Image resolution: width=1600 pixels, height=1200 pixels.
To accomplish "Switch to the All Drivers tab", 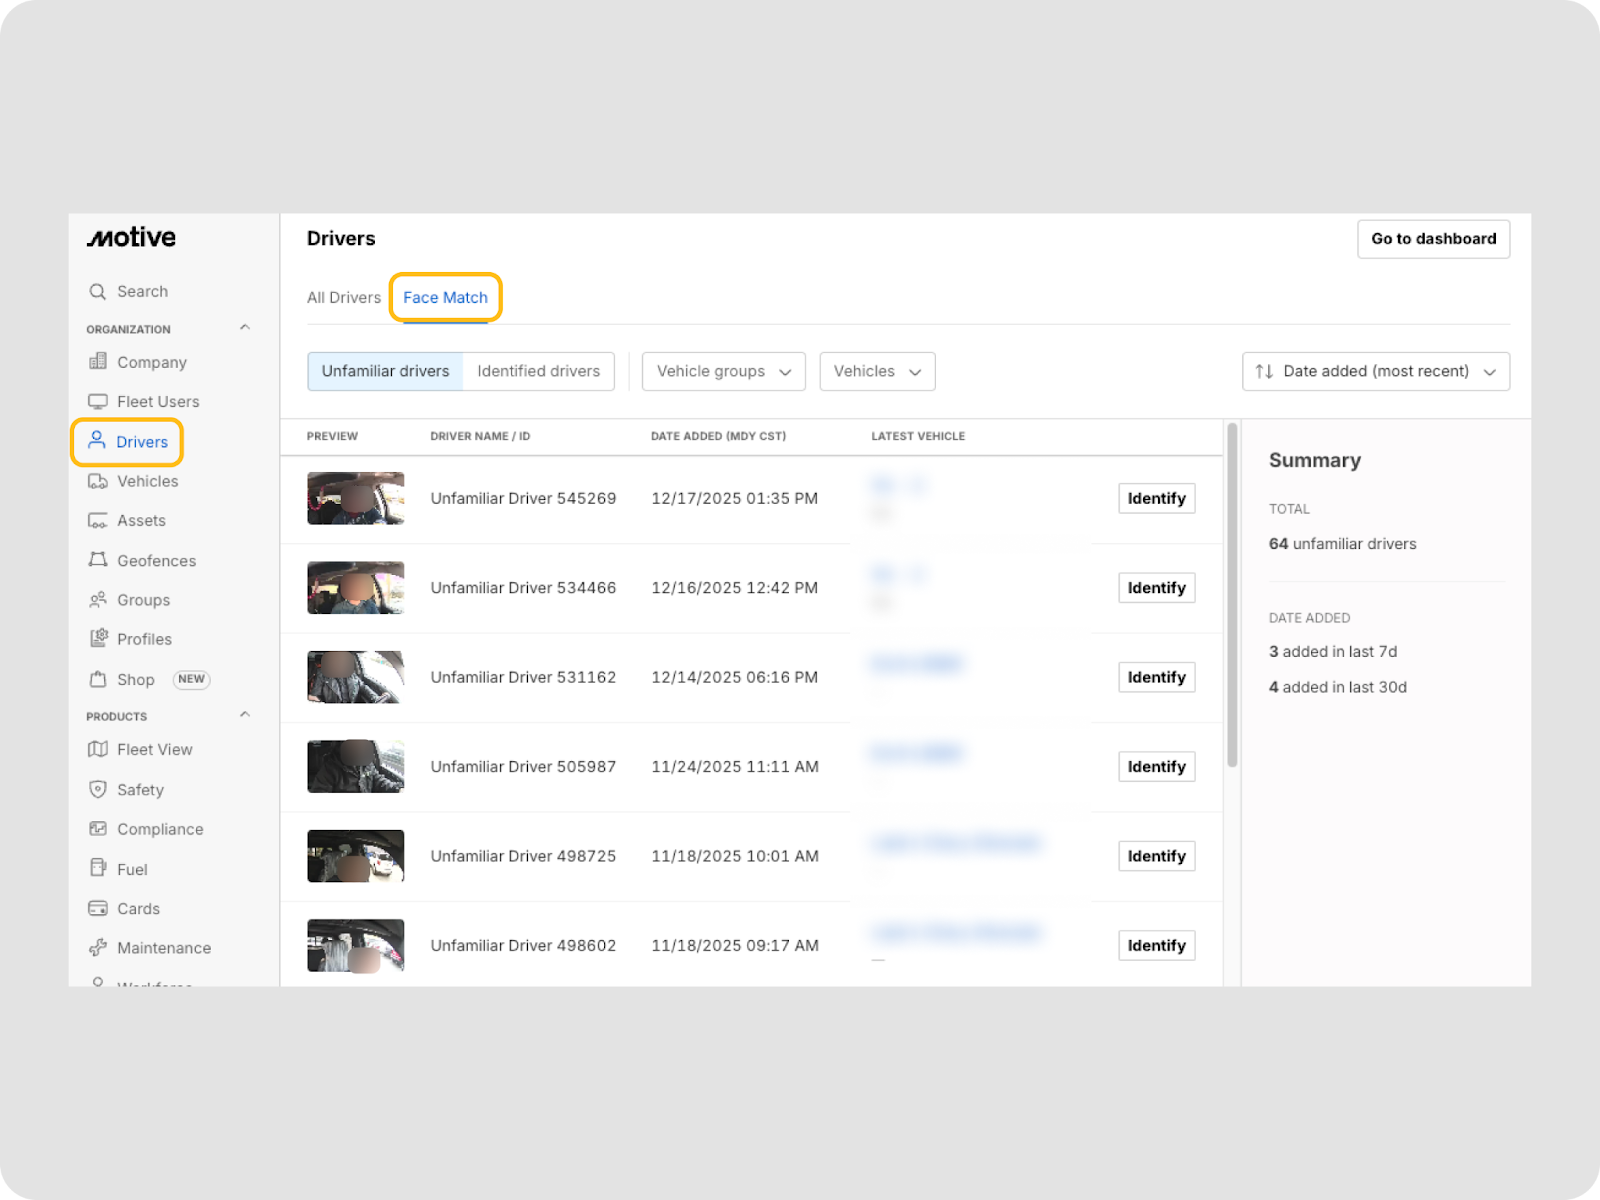I will point(343,298).
